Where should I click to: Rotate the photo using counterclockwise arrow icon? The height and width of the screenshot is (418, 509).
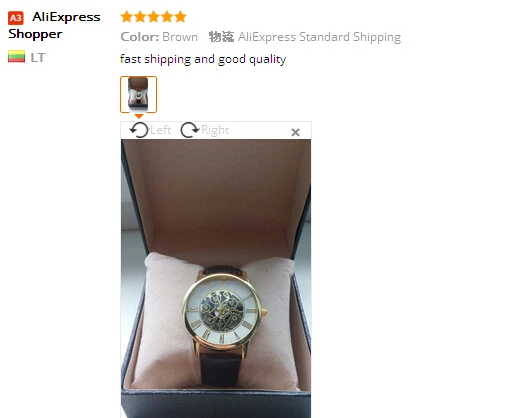click(139, 130)
